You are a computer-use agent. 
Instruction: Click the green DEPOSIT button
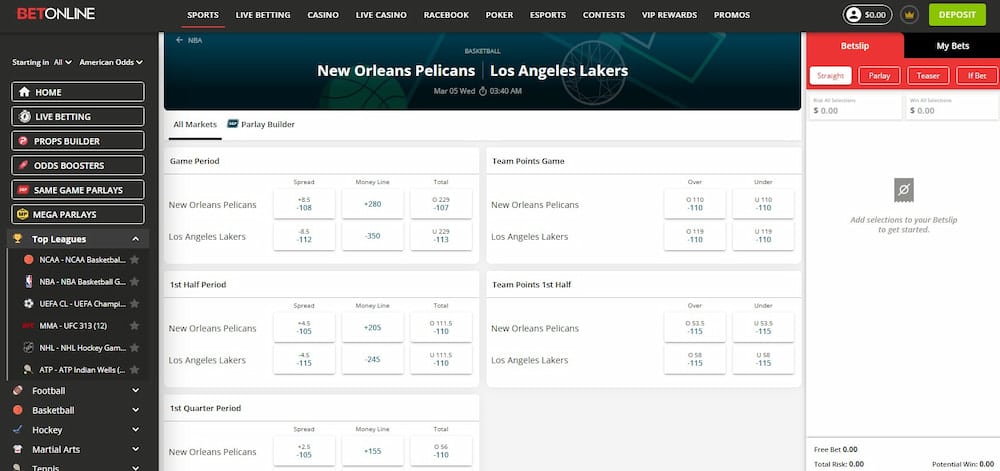tap(957, 14)
